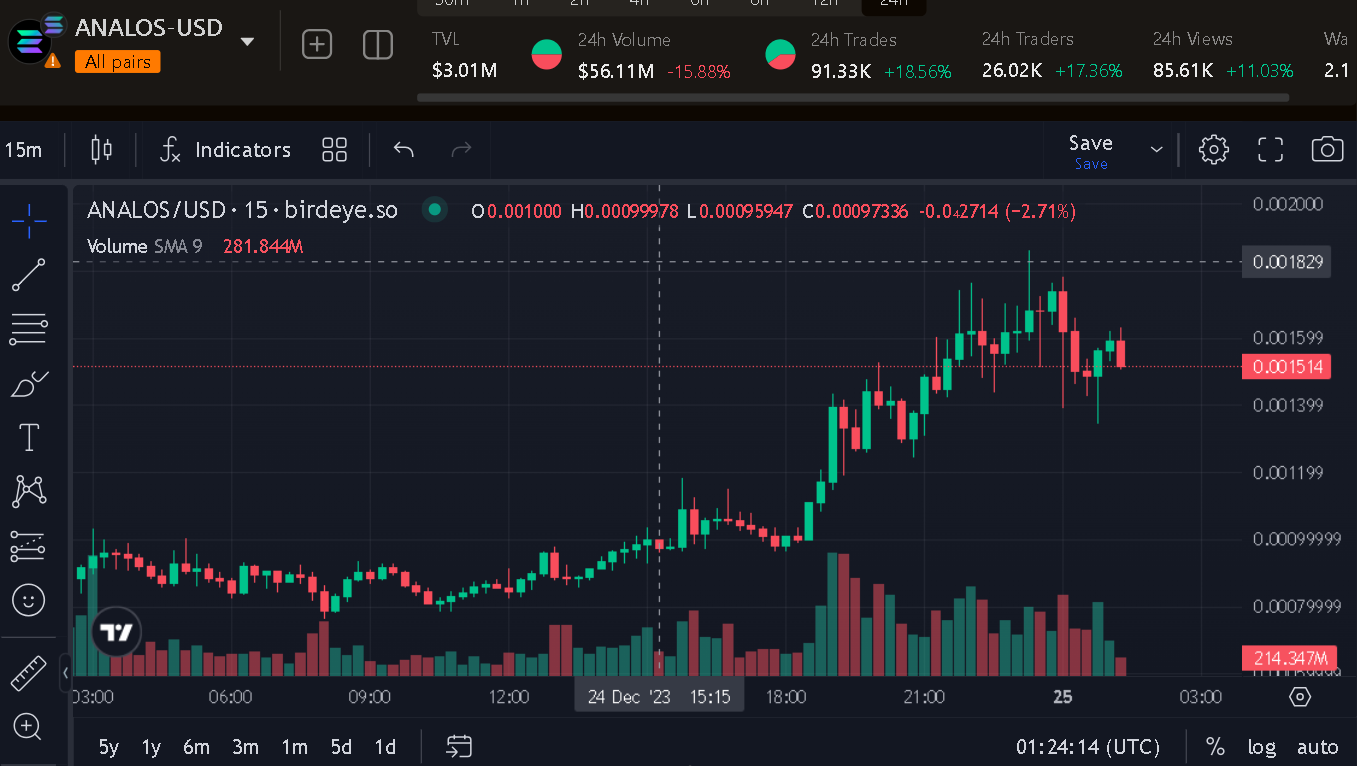Open the measure ruler tool
The image size is (1357, 766).
29,673
